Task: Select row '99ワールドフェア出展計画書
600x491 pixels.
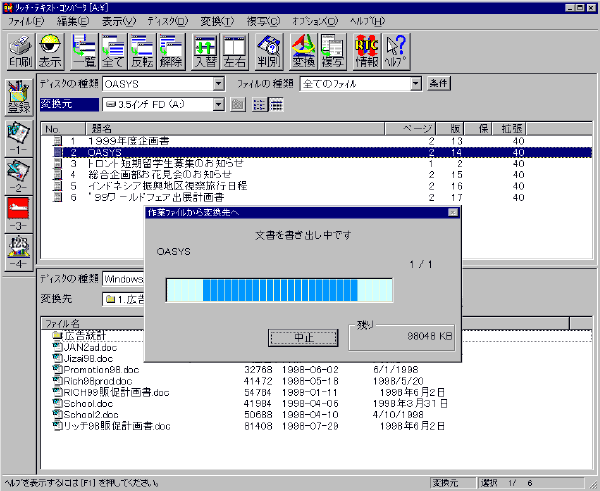Action: pos(317,197)
